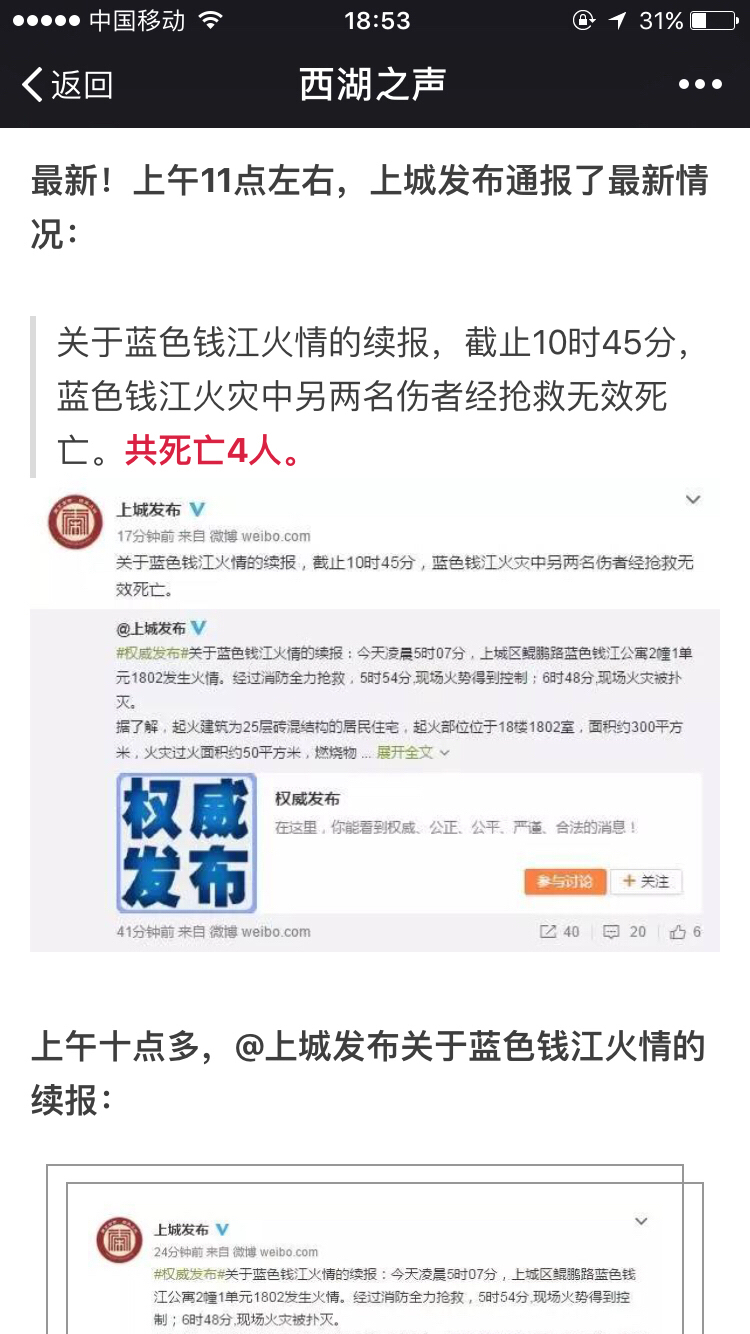Tap the 西湖之声 page title
The height and width of the screenshot is (1334, 750).
[x=373, y=85]
